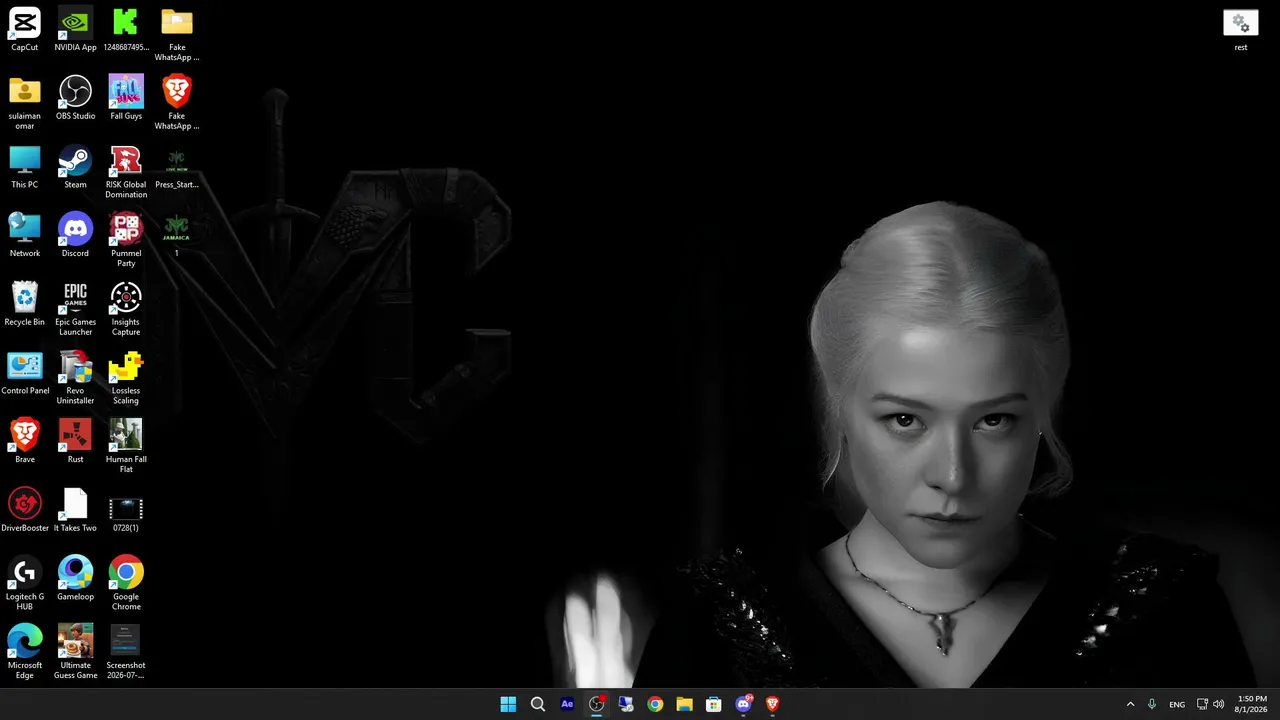
Task: Select the Control Panel desktop icon
Action: pos(25,373)
